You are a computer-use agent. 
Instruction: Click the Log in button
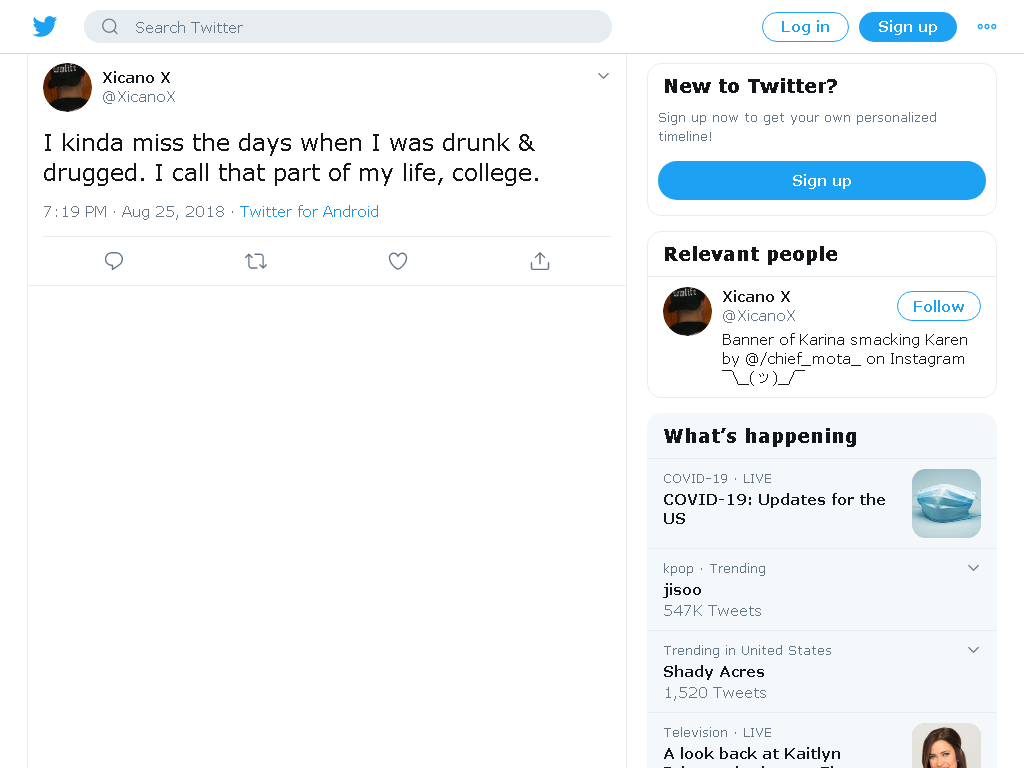pos(805,27)
